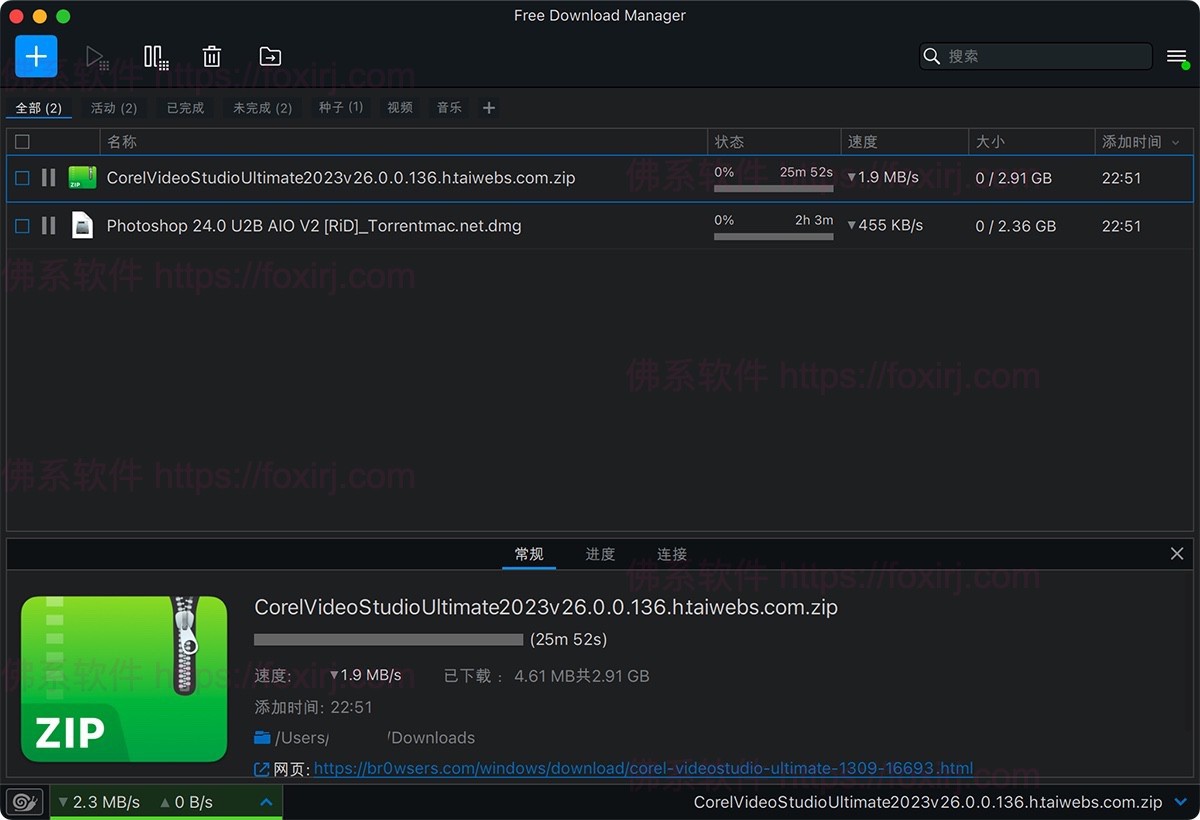Screen dimensions: 1200x820
Task: Open the columns/statistics icon on the toolbar
Action: 156,56
